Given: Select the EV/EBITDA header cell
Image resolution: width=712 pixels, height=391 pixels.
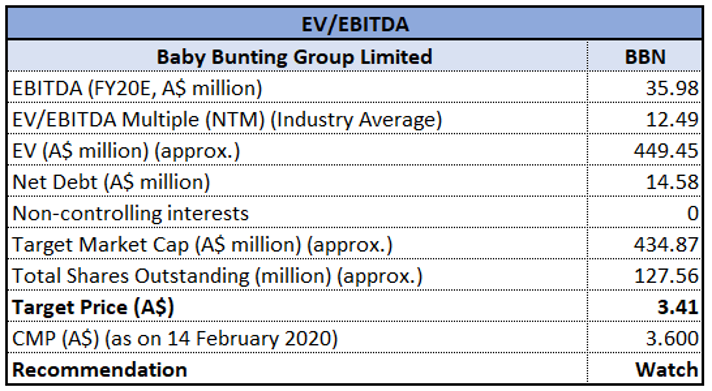Looking at the screenshot, I should click(355, 24).
